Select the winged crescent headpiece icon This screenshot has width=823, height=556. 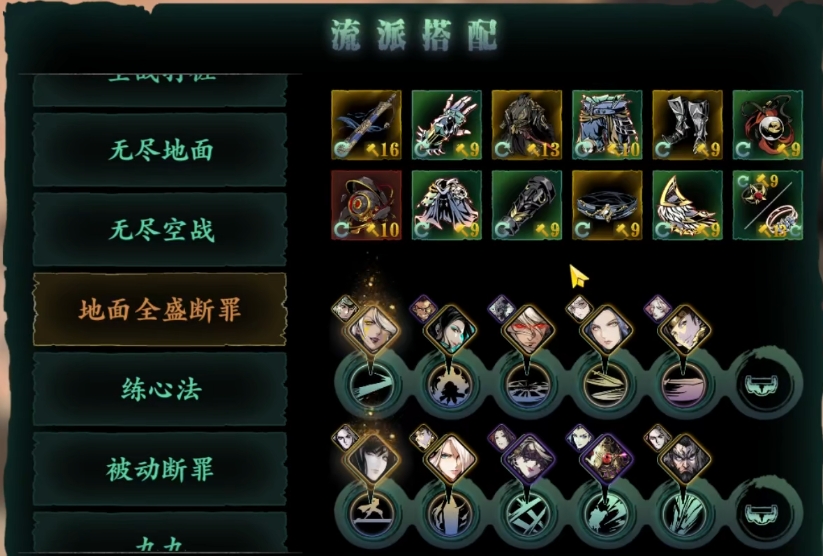(x=687, y=205)
